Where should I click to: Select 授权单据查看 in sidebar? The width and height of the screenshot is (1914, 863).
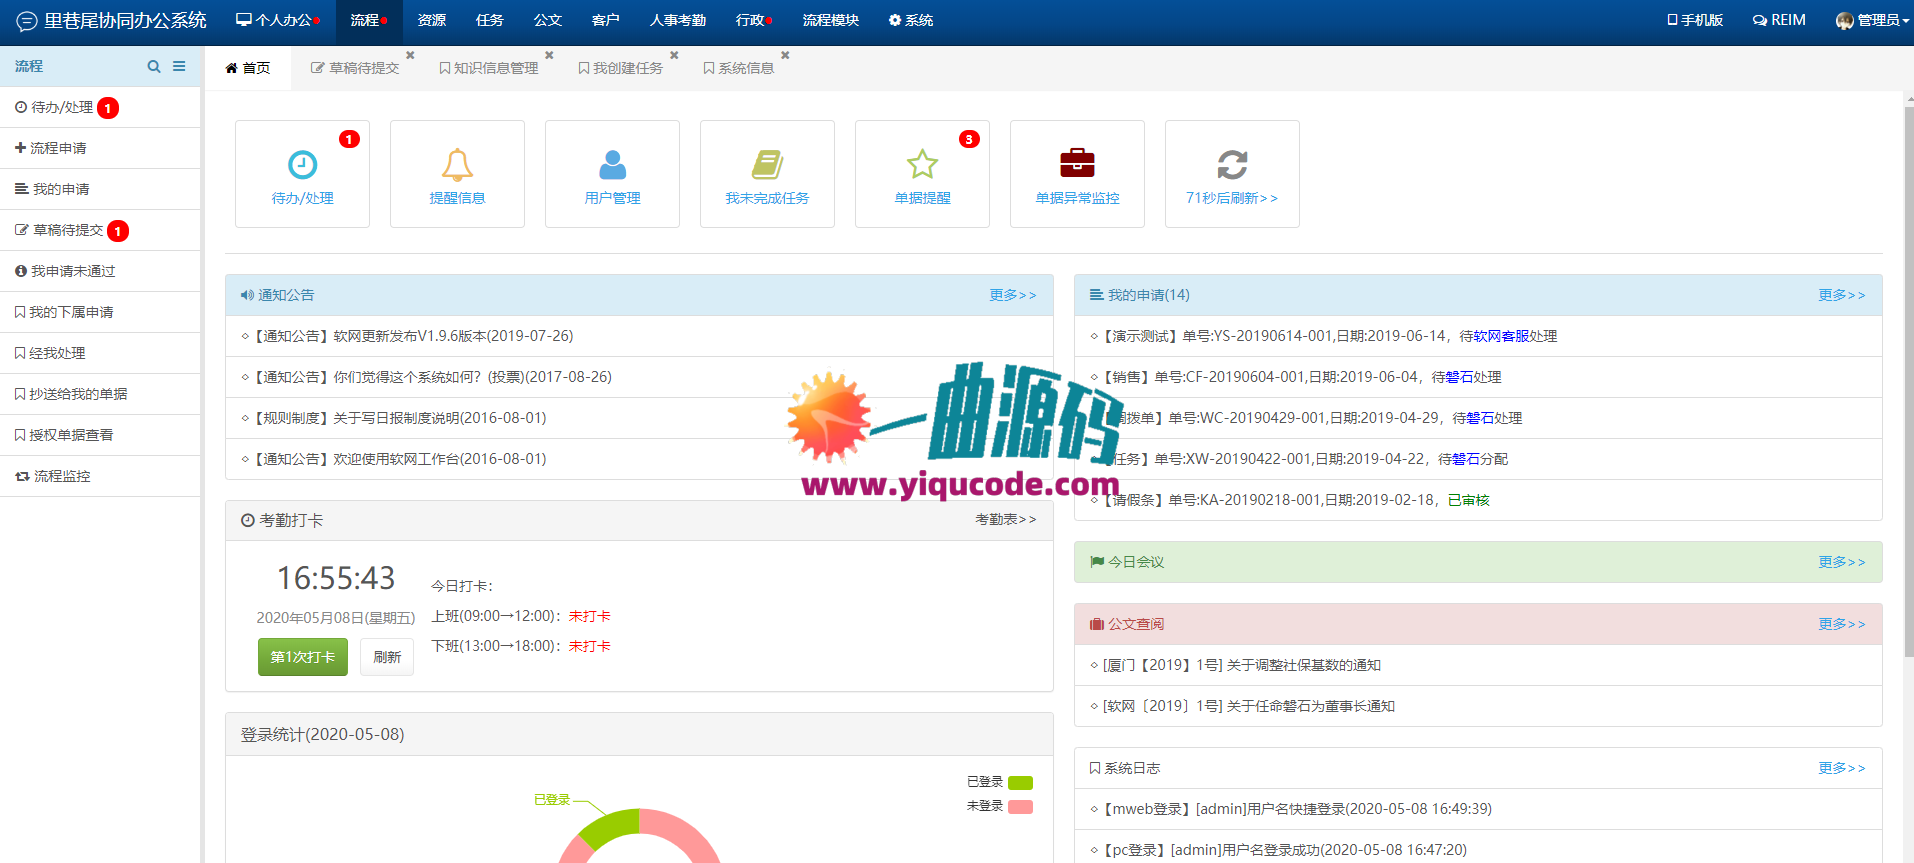100,435
